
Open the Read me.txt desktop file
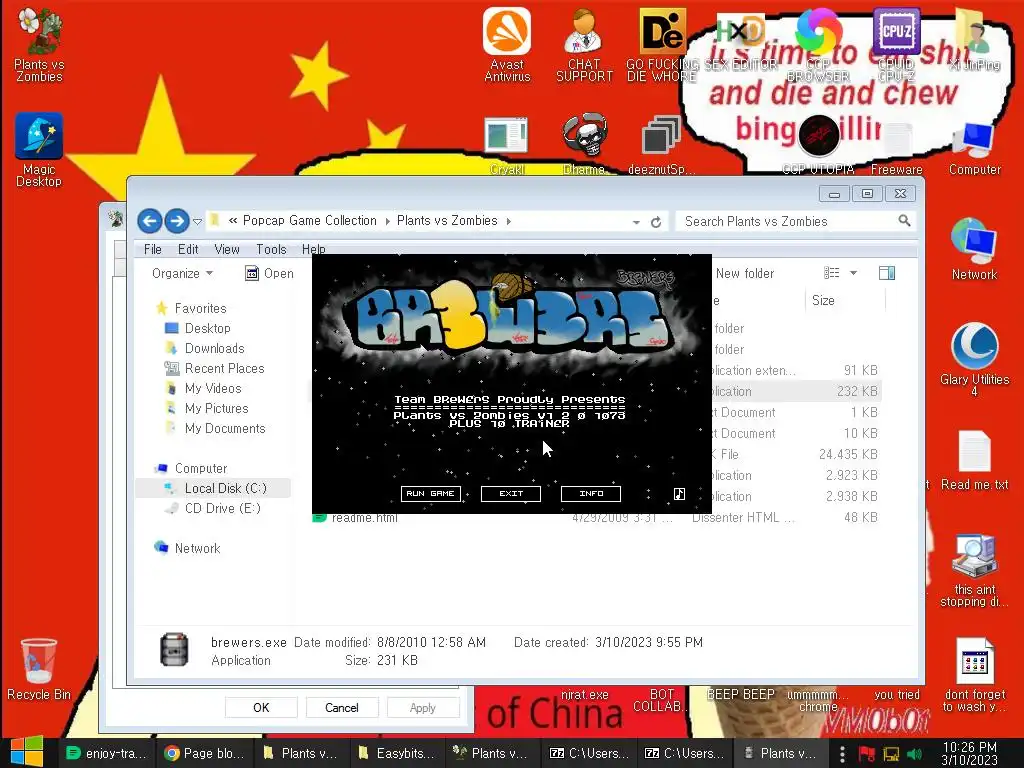[974, 460]
